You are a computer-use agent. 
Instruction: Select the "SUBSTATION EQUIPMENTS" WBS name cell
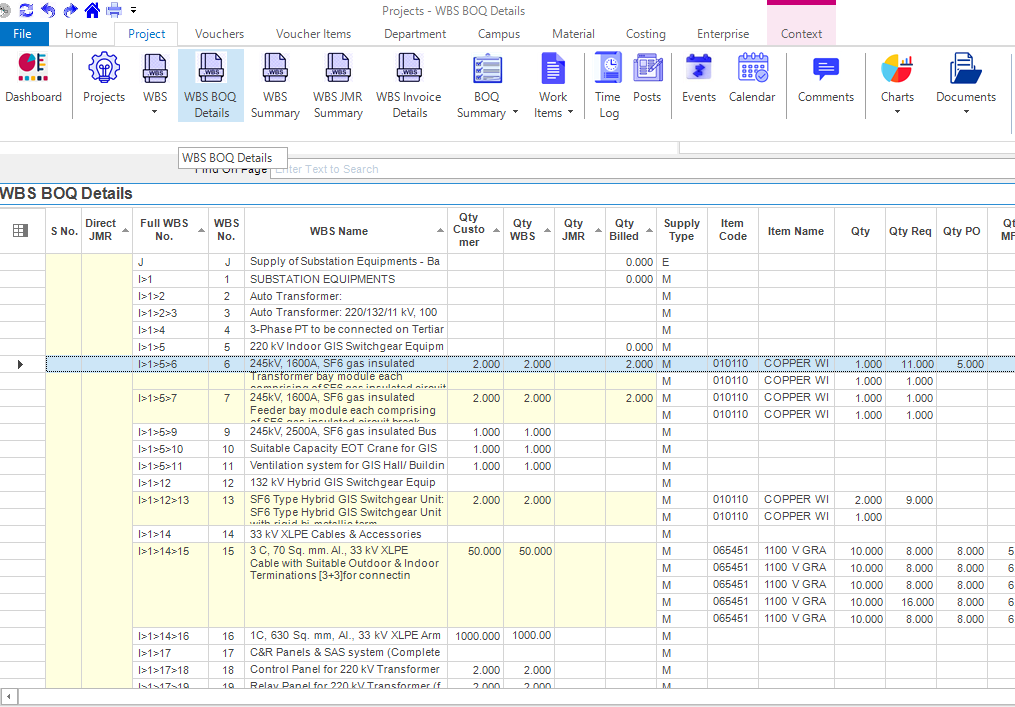346,279
